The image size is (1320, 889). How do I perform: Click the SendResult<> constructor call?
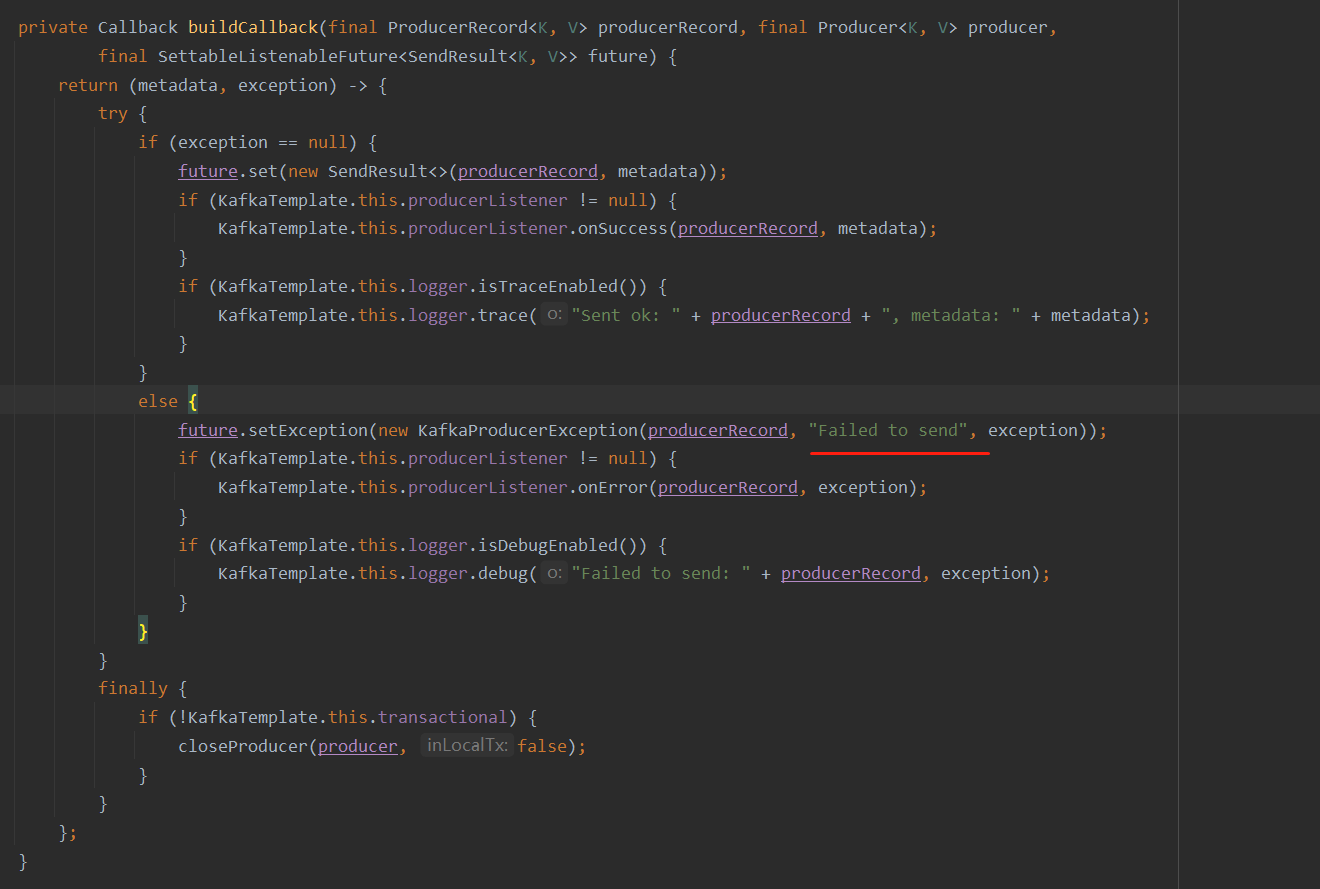click(388, 171)
